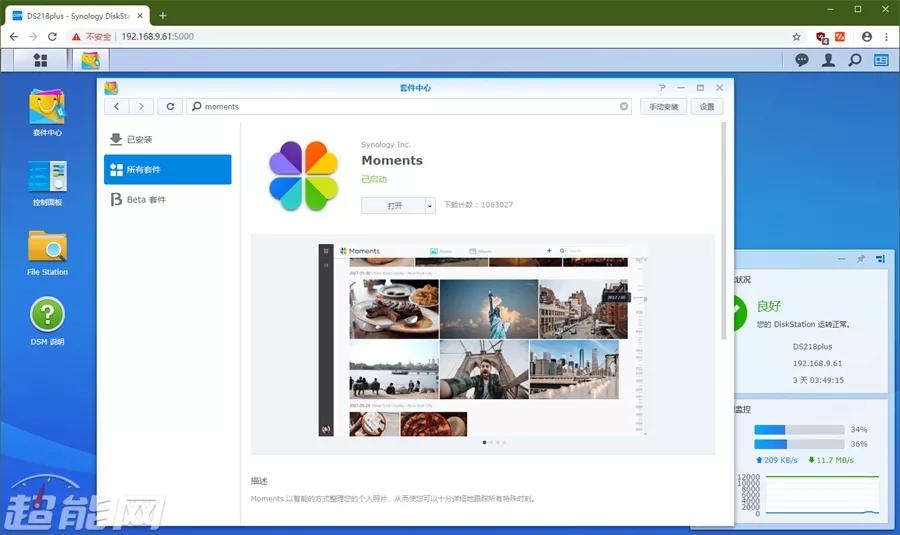Click the Moments app logo
Viewport: 900px width, 535px height.
click(x=303, y=176)
